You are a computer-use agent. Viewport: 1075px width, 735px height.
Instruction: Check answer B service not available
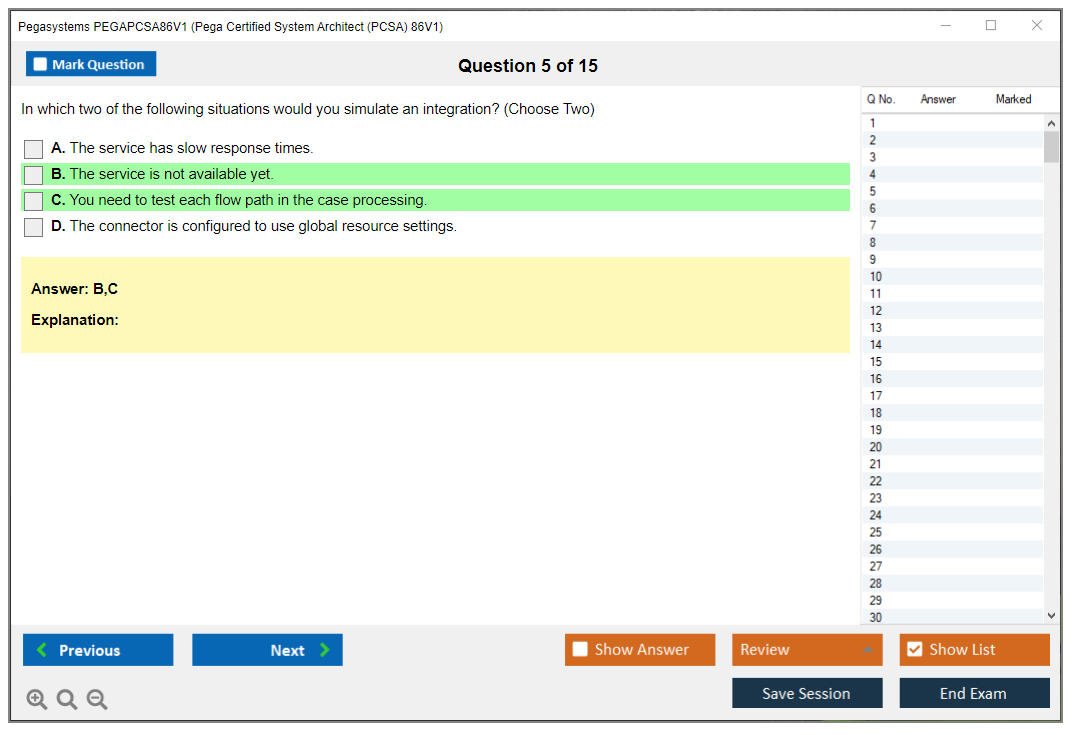click(34, 175)
